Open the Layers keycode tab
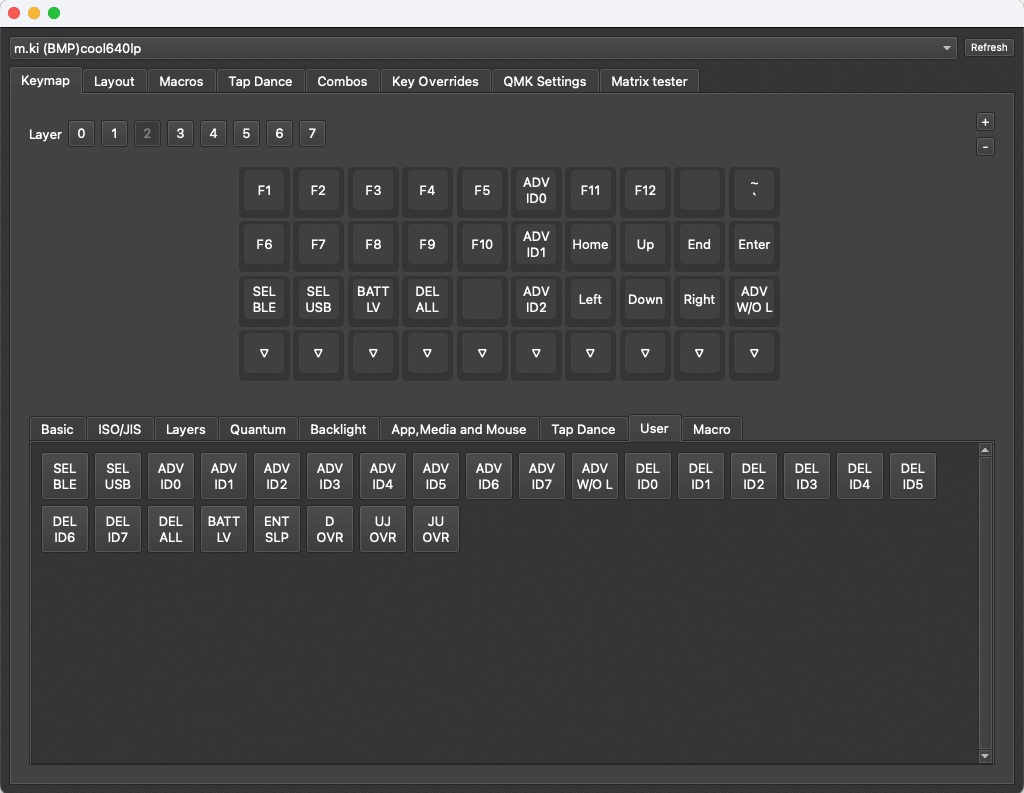The image size is (1024, 793). click(x=185, y=429)
